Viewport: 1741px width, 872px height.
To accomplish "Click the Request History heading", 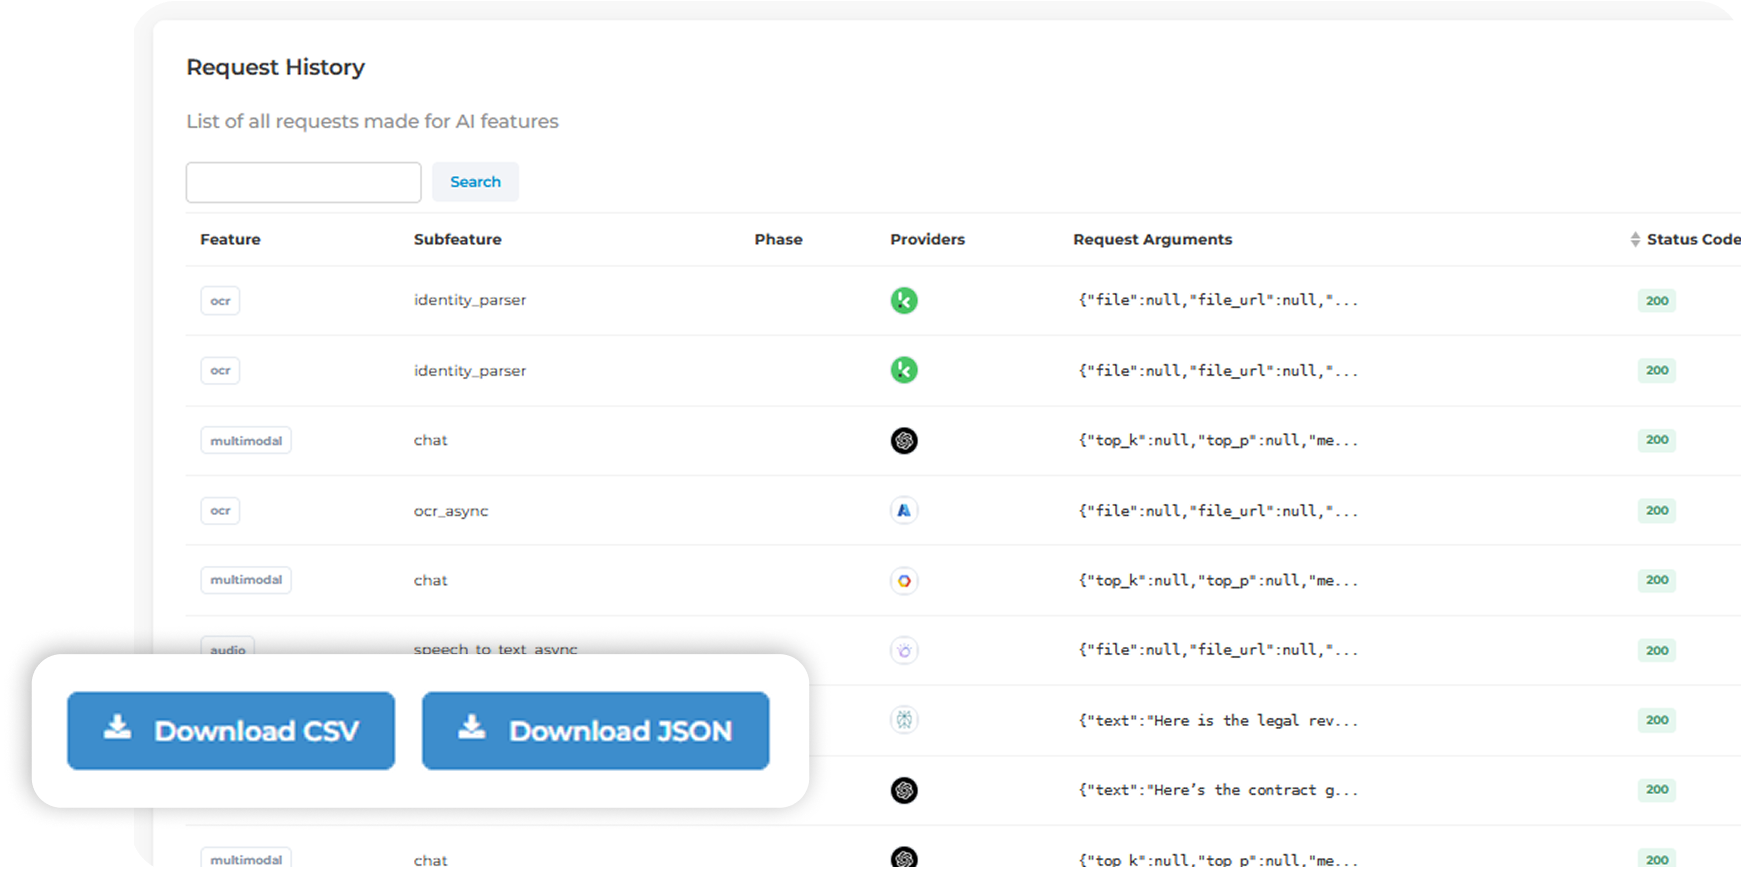I will (x=275, y=67).
